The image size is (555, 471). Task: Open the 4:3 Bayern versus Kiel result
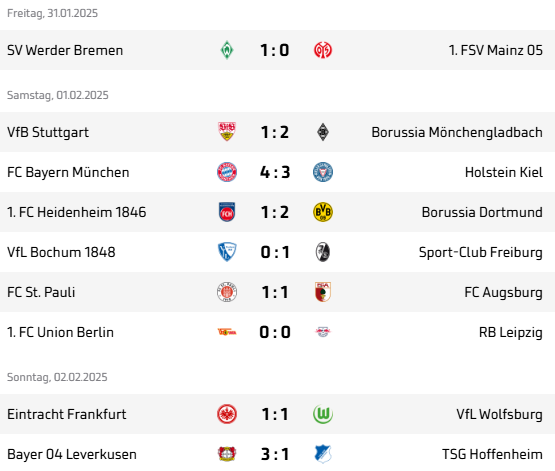coord(275,172)
